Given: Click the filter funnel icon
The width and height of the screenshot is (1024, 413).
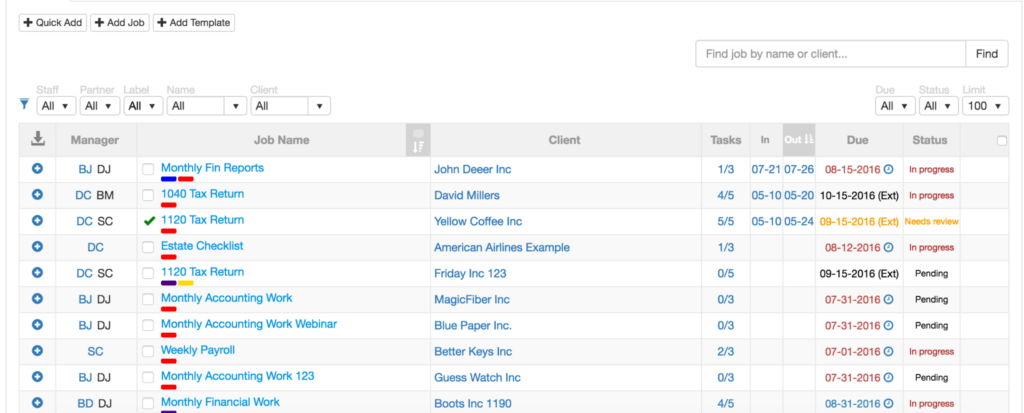Looking at the screenshot, I should (x=24, y=104).
